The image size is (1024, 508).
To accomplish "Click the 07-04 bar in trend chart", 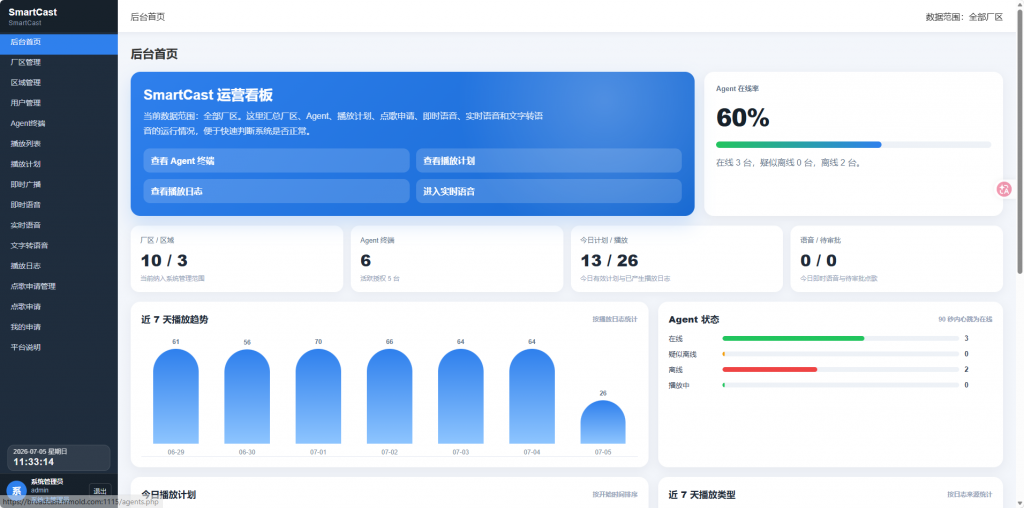I will [x=532, y=396].
